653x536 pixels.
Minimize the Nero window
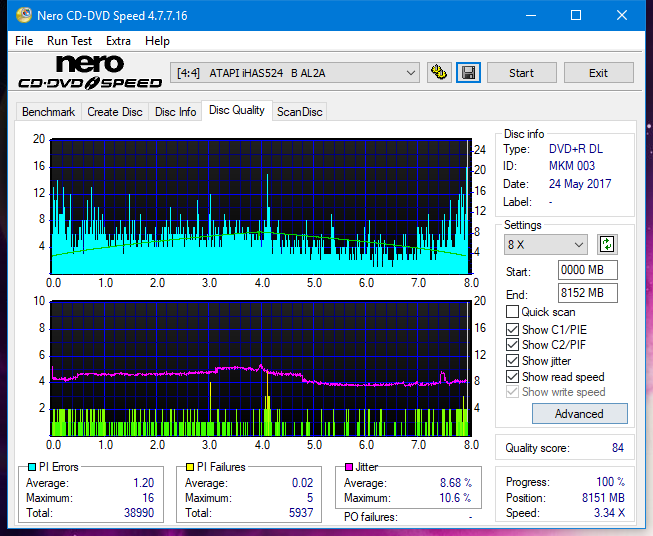click(531, 15)
